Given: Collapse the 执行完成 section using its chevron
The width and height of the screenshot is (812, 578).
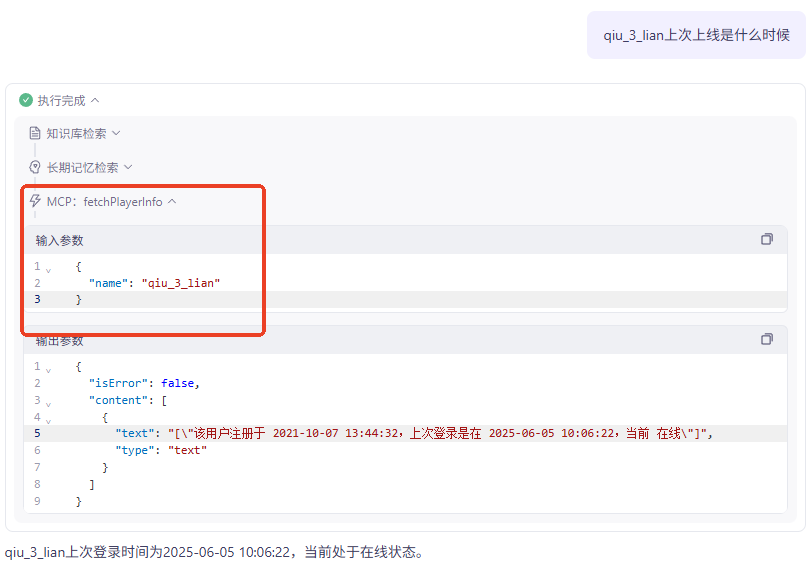Looking at the screenshot, I should [95, 100].
